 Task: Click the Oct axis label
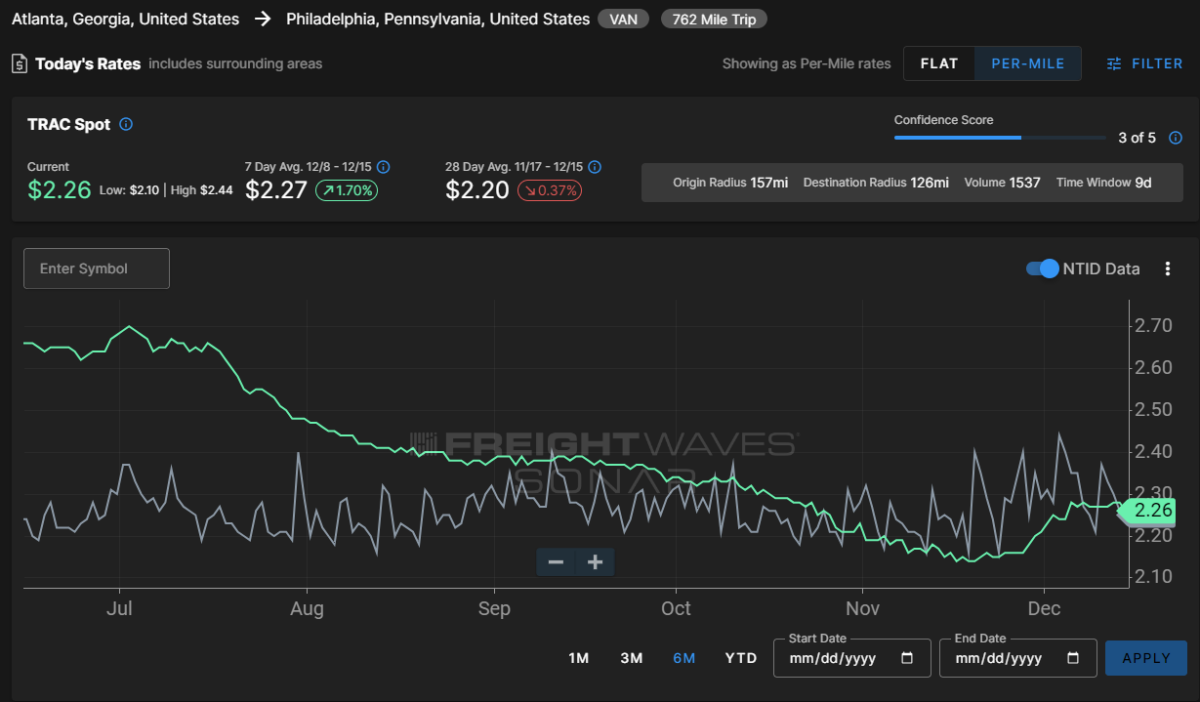tap(676, 609)
